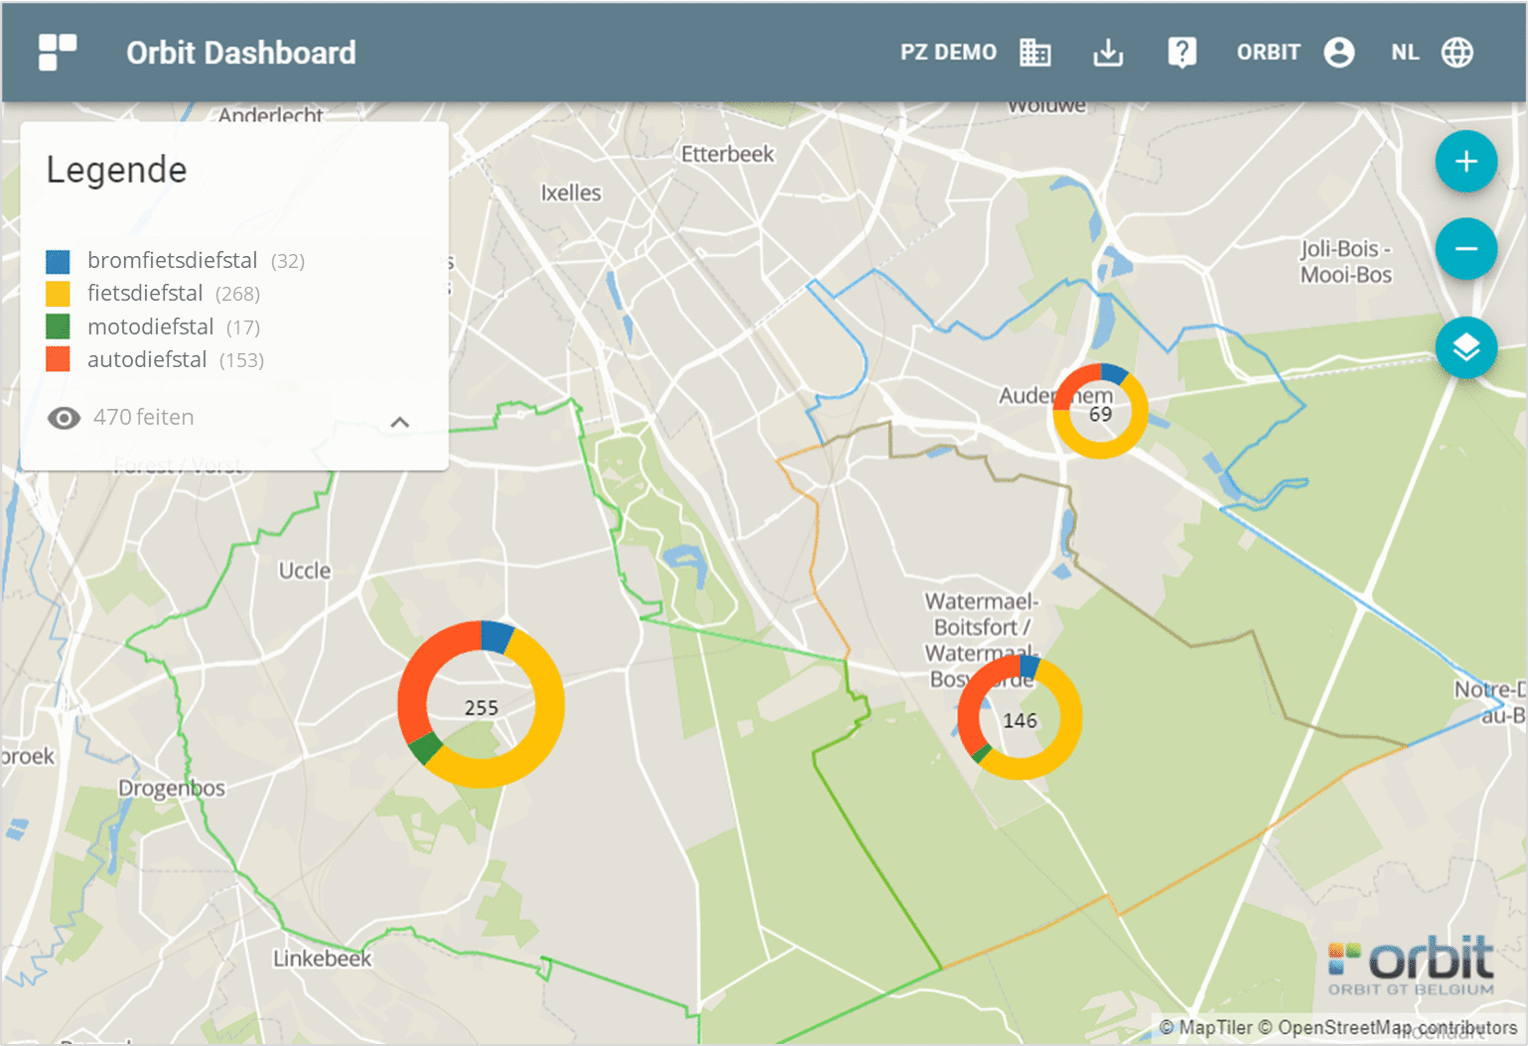Click the ORBIT user menu label
This screenshot has width=1528, height=1046.
tap(1268, 52)
